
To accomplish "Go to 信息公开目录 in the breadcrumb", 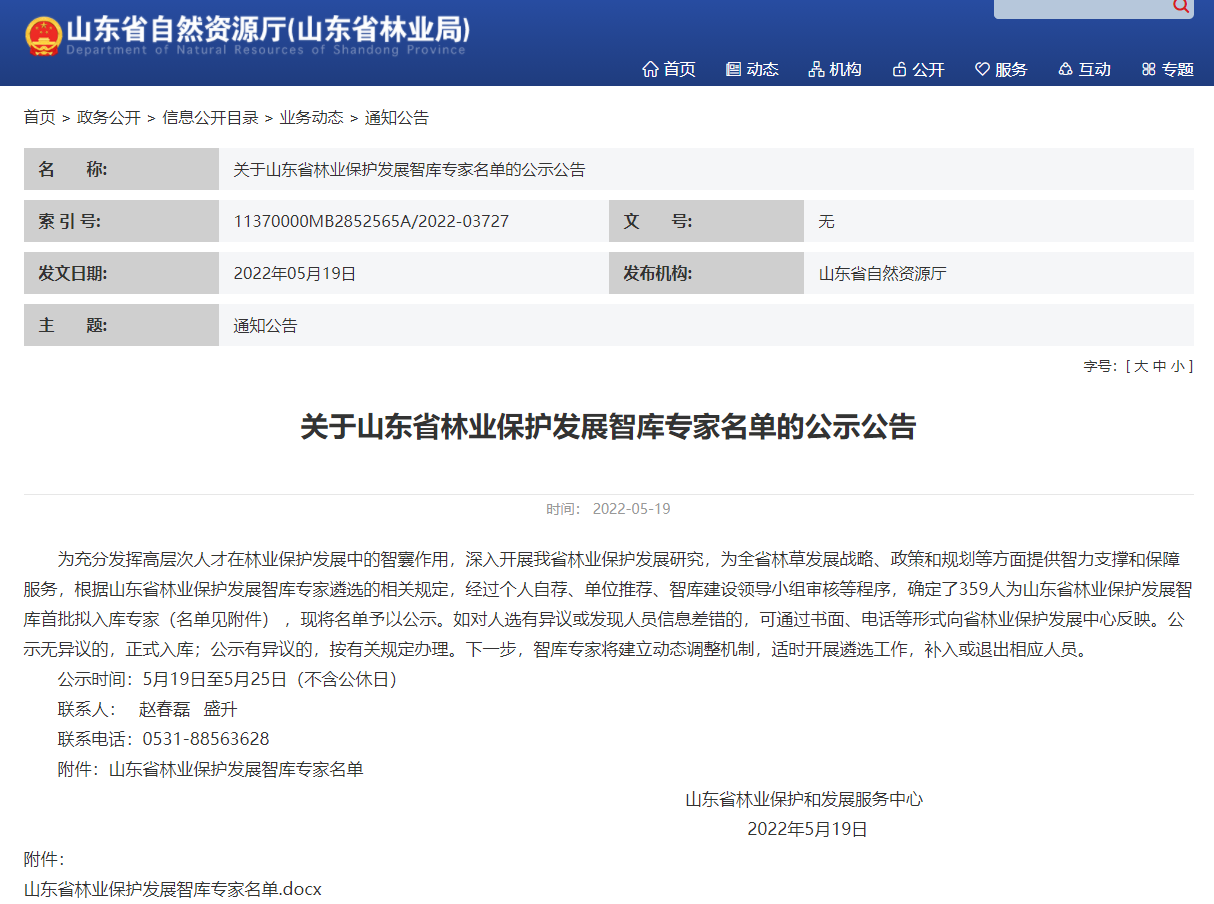I will coord(210,118).
